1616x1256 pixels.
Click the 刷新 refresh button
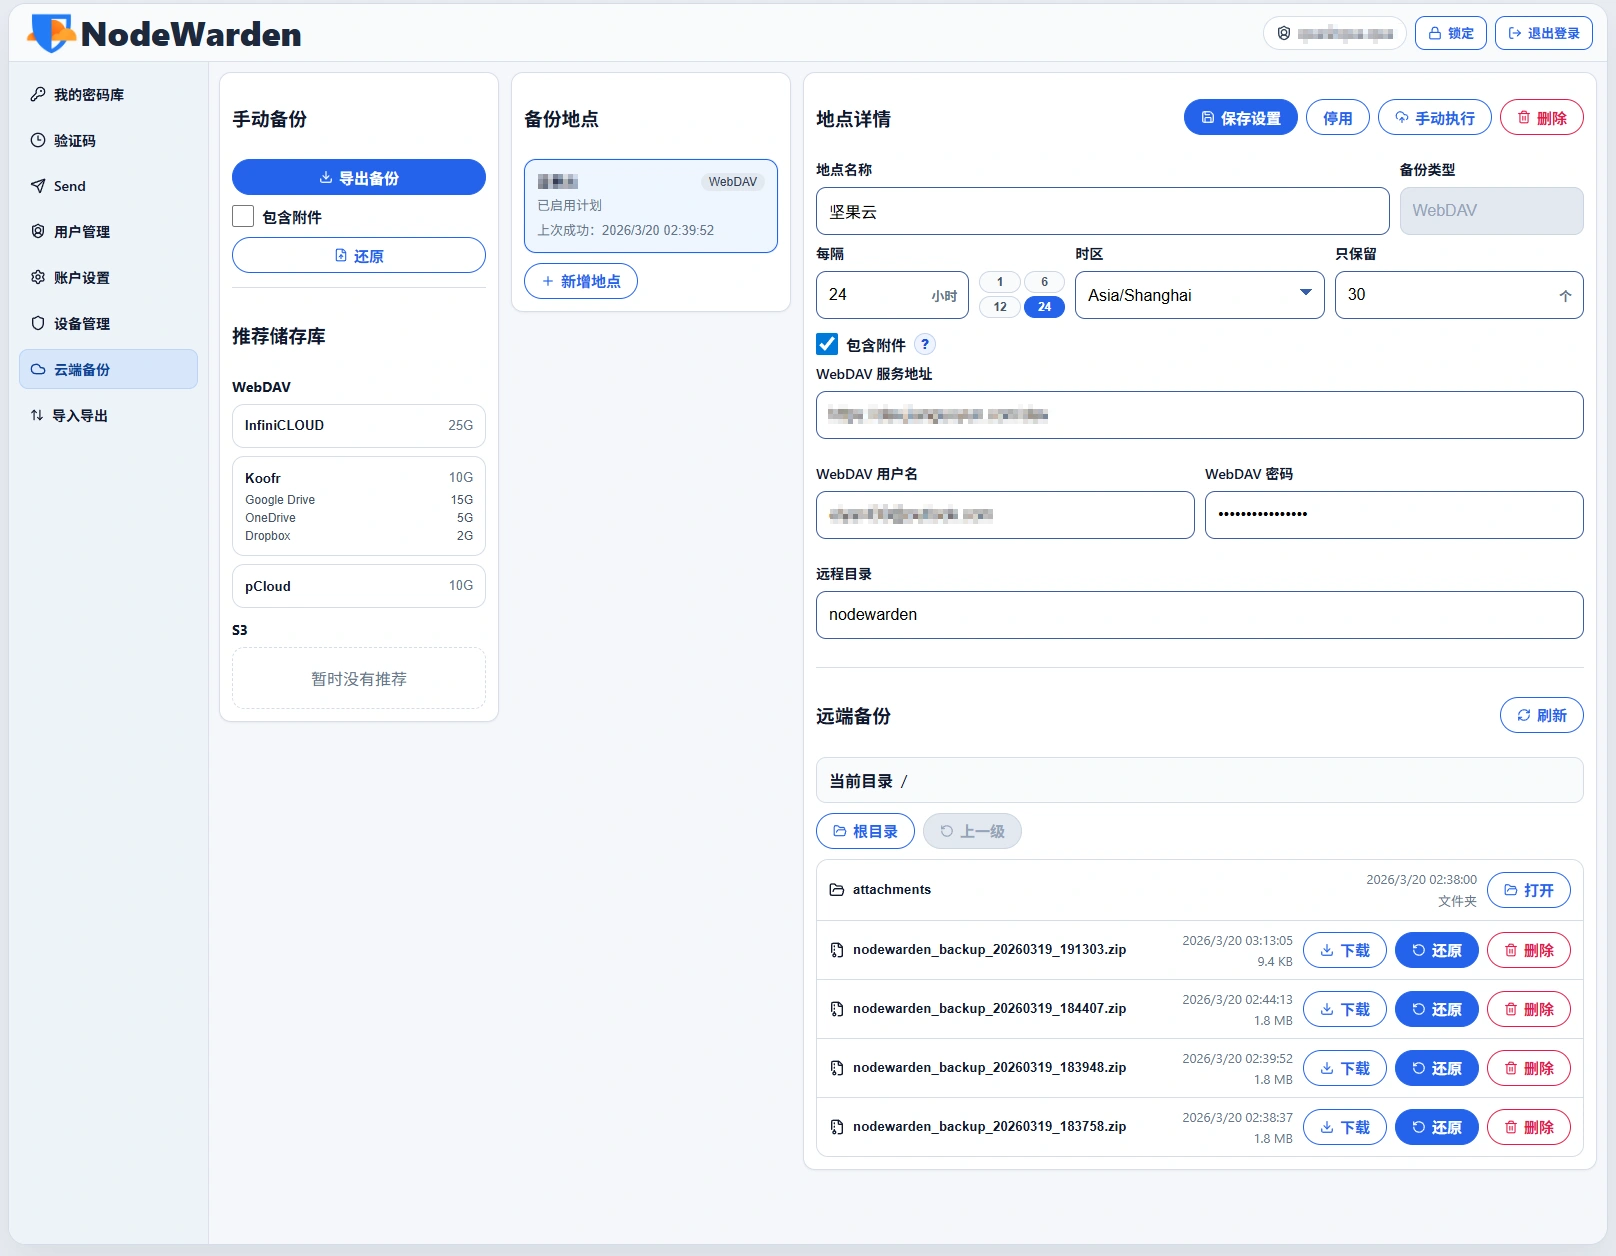(x=1541, y=715)
